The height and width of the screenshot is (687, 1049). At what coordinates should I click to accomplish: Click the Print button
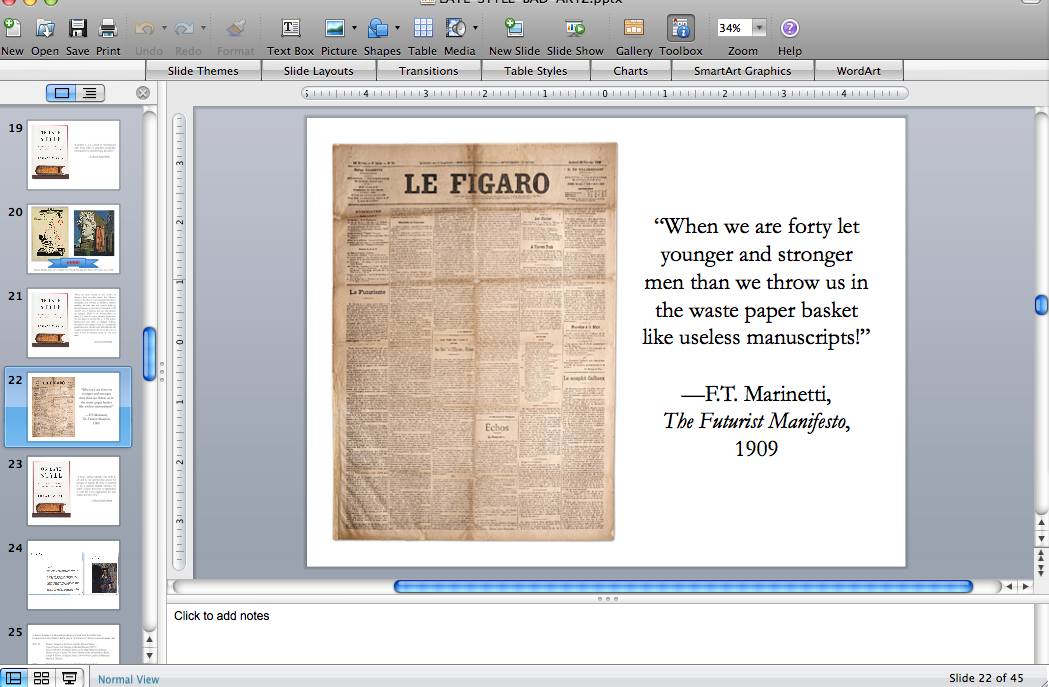[x=108, y=29]
